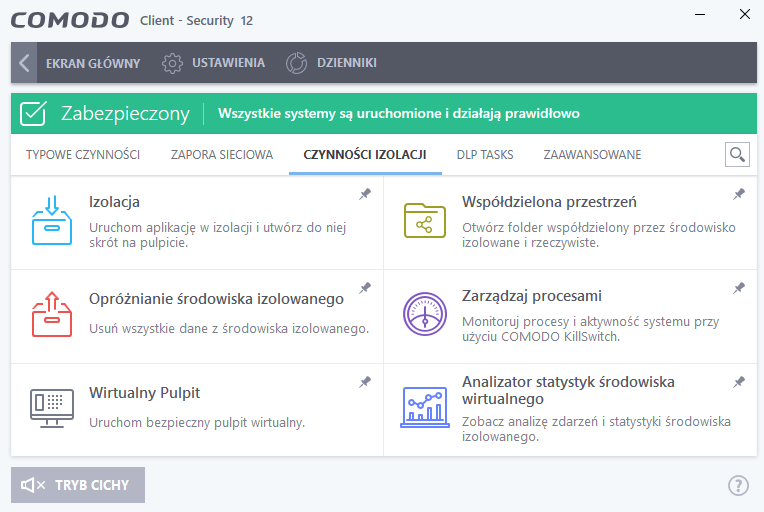Open Zarządzaj procesami gauge icon

(425, 314)
